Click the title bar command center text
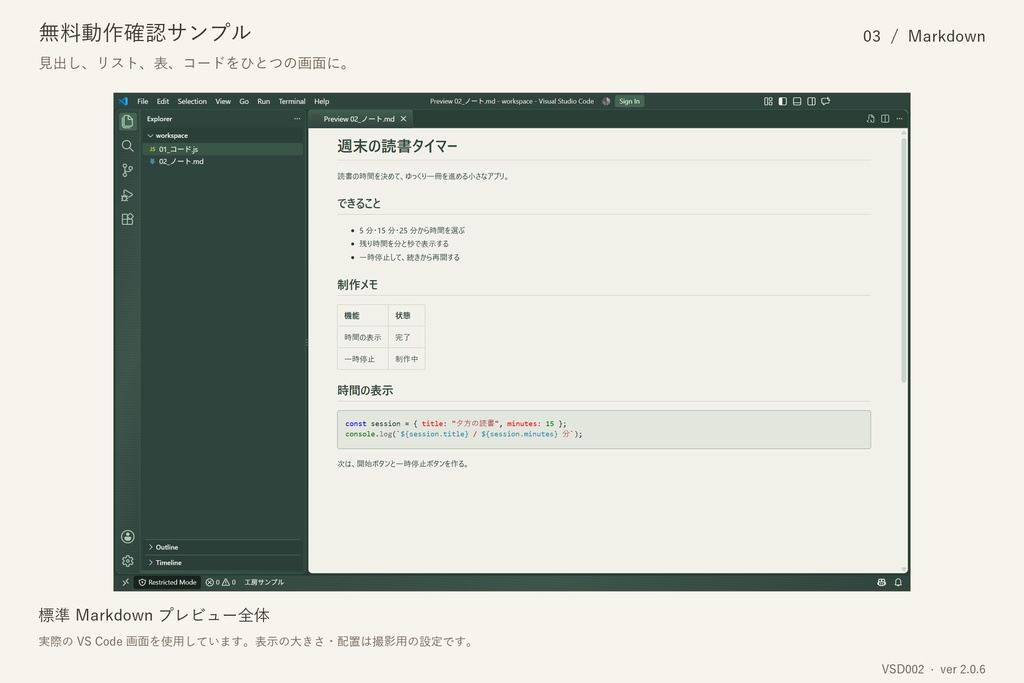Viewport: 1024px width, 683px height. (511, 101)
